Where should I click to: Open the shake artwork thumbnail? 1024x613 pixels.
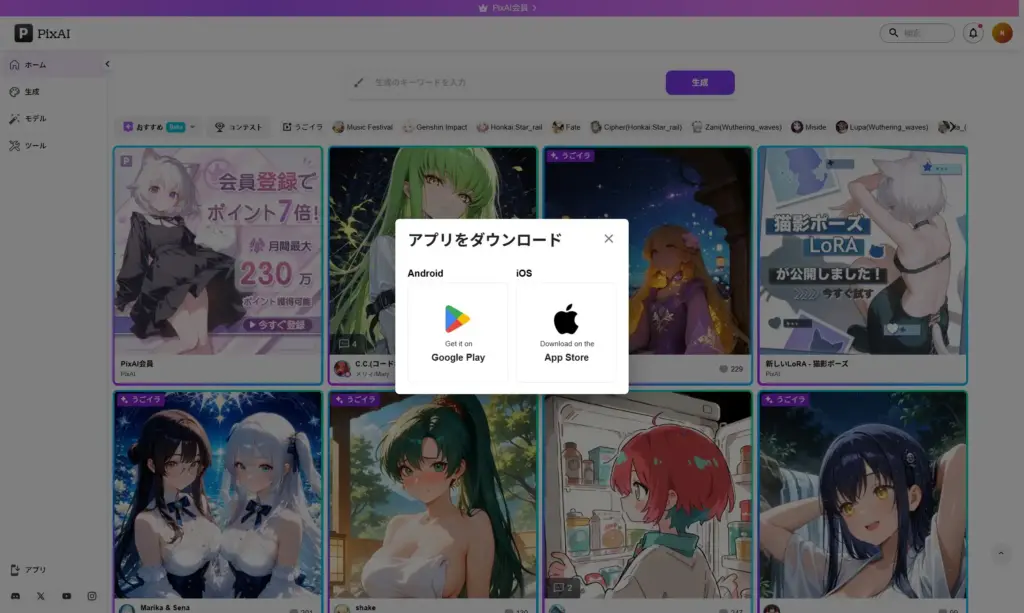pyautogui.click(x=432, y=495)
